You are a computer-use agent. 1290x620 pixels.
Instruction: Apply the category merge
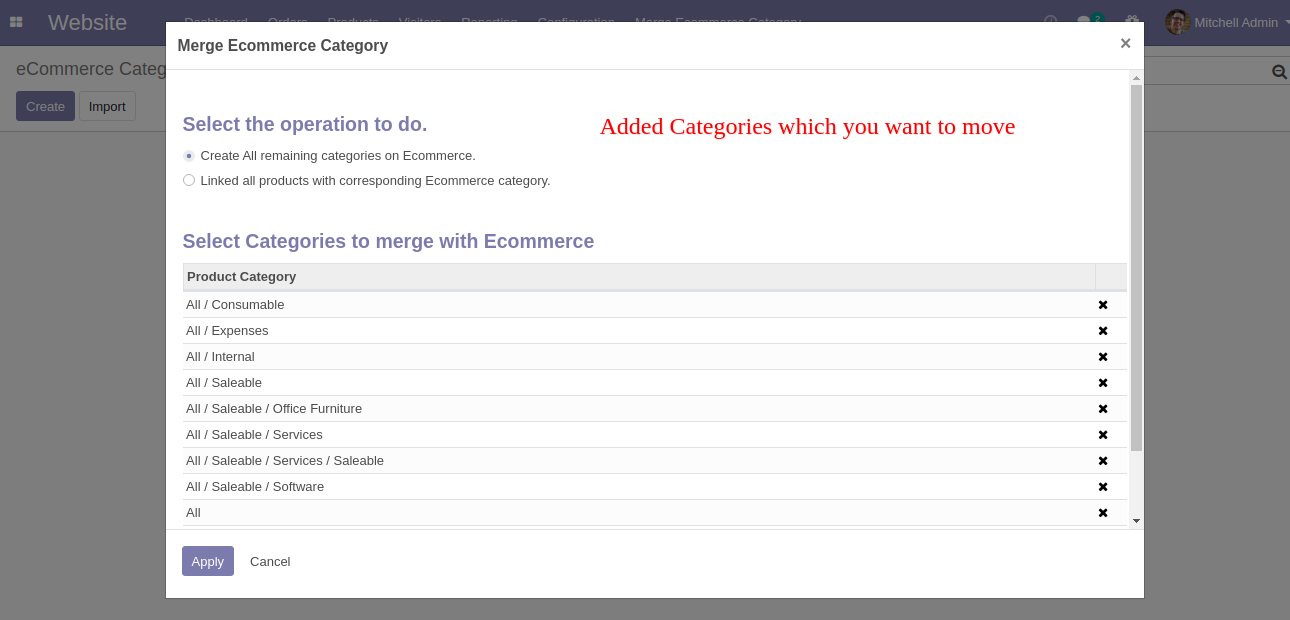coord(208,561)
